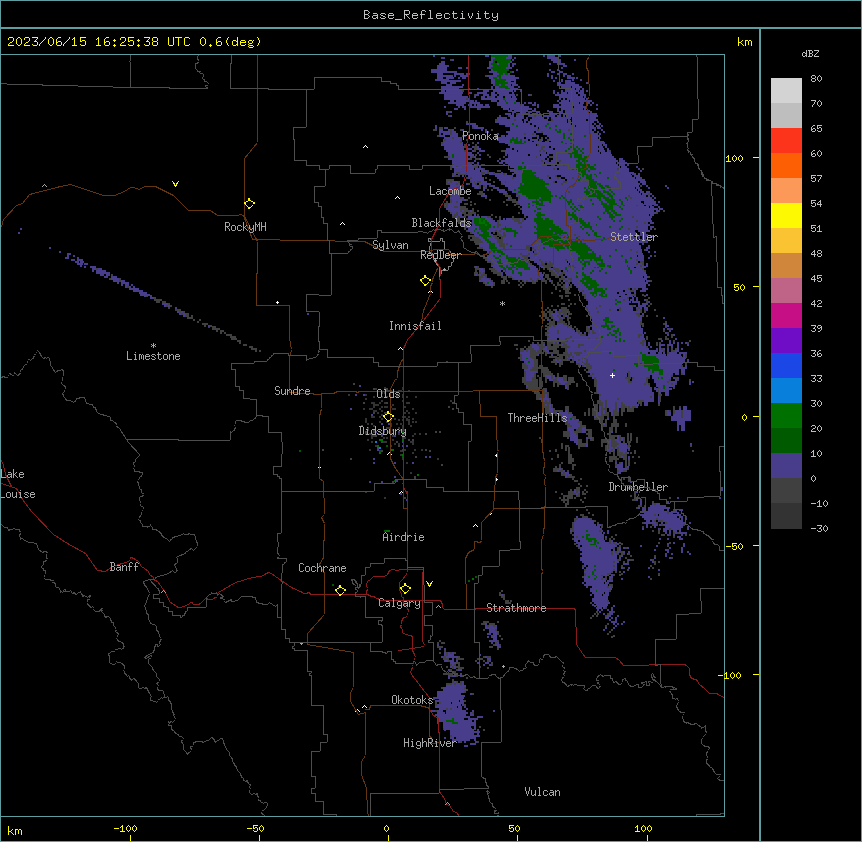The image size is (862, 842).
Task: Click the km unit label at bottom left
Action: coord(15,830)
